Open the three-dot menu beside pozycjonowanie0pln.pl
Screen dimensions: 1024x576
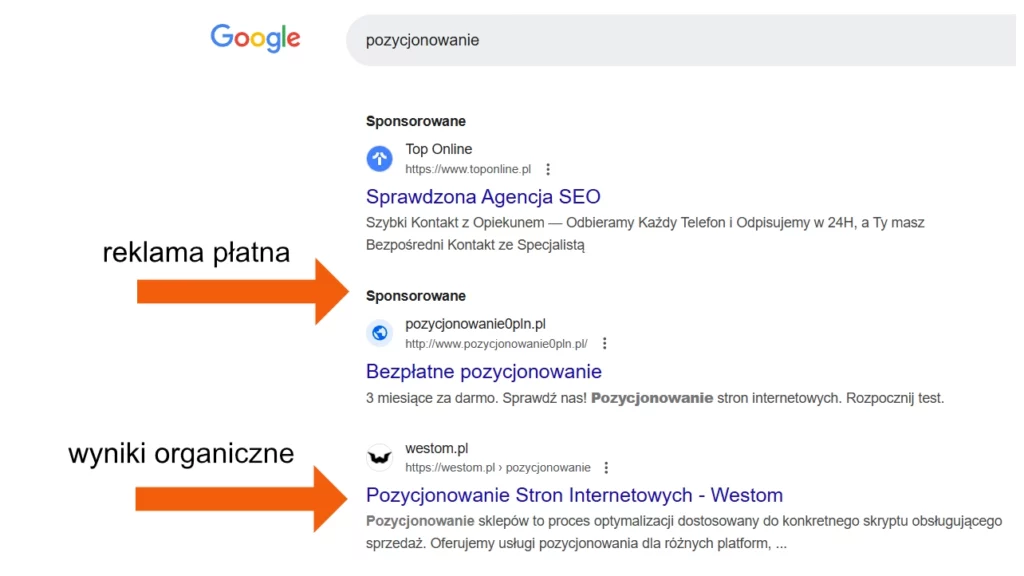pyautogui.click(x=605, y=342)
